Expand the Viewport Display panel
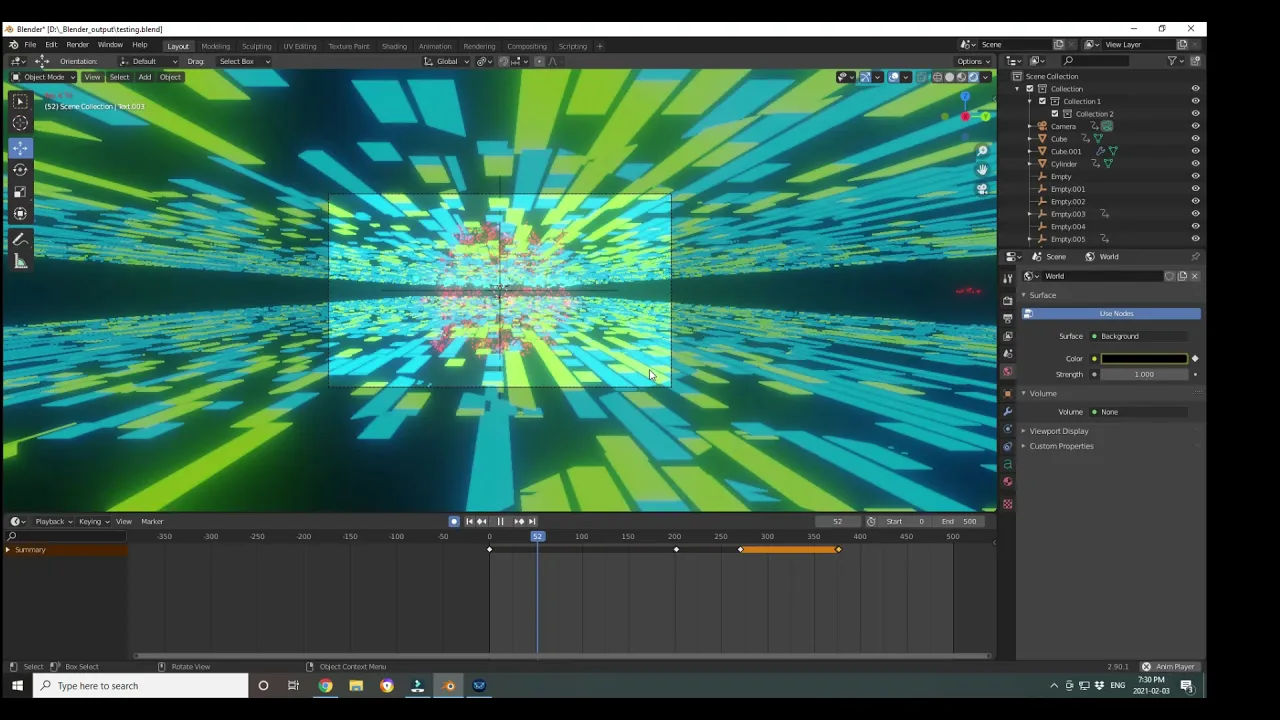This screenshot has height=720, width=1280. (1058, 431)
